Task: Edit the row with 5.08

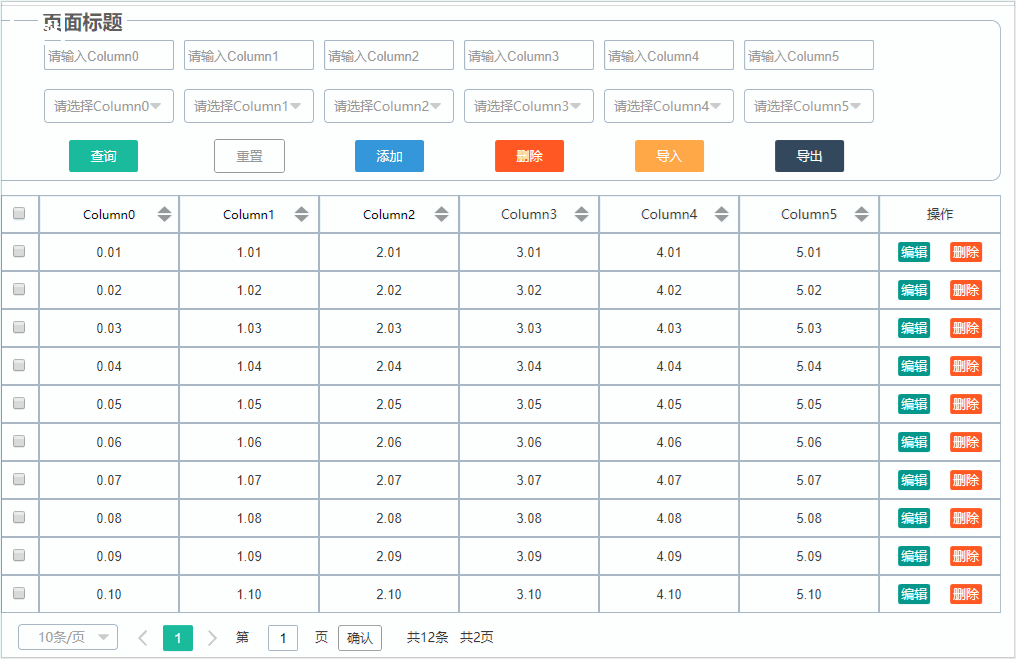Action: (914, 518)
